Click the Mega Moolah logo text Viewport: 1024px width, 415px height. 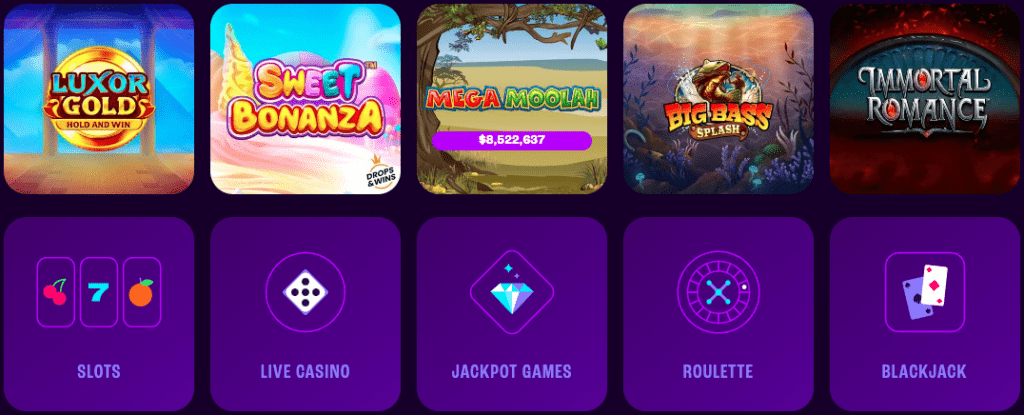512,99
